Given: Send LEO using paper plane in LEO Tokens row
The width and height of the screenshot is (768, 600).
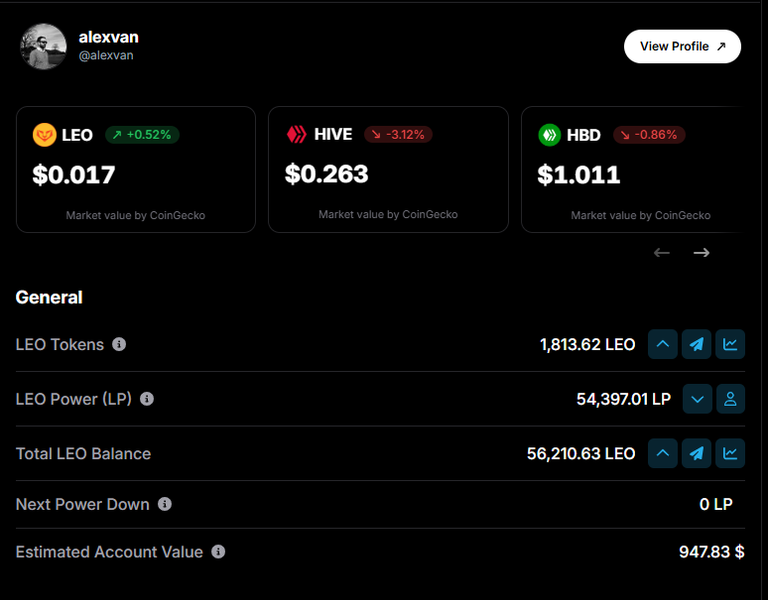Looking at the screenshot, I should 696,344.
